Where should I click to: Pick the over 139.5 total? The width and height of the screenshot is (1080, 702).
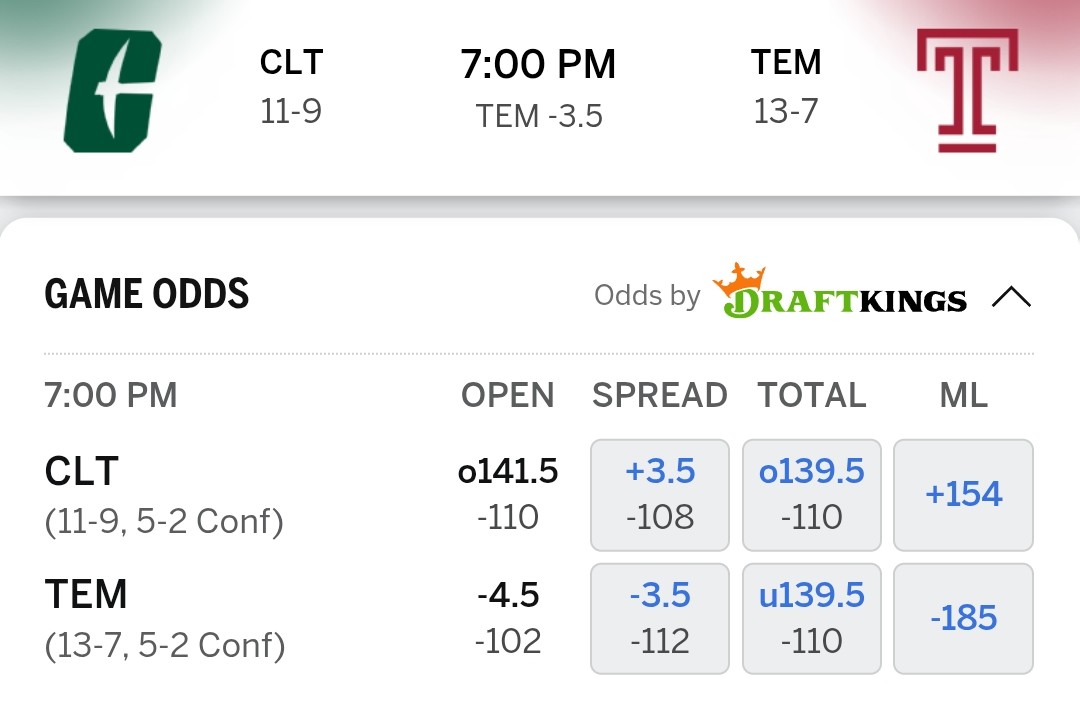(x=812, y=494)
